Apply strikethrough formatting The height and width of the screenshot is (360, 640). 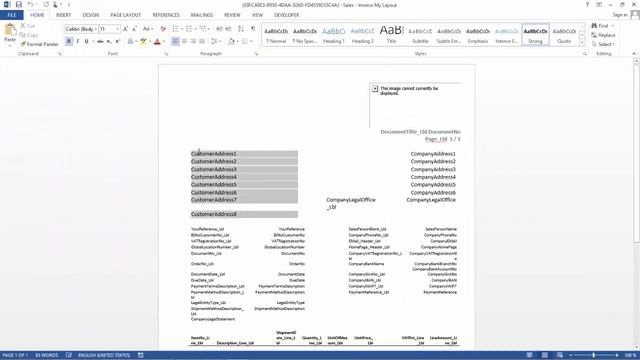100,41
